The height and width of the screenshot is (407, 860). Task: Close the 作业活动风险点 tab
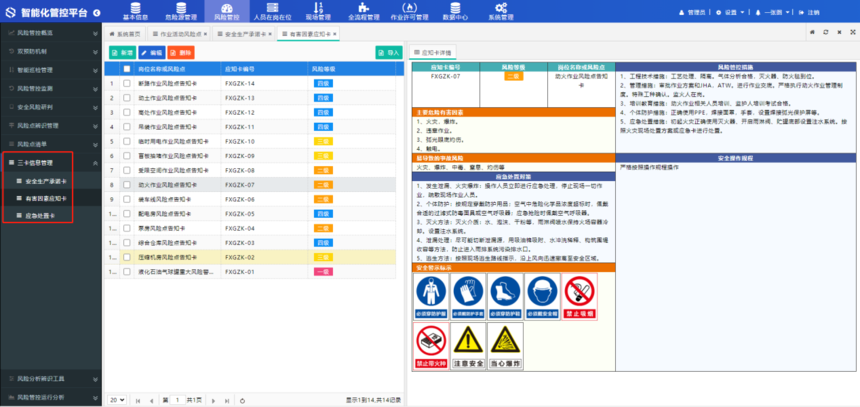tap(204, 33)
